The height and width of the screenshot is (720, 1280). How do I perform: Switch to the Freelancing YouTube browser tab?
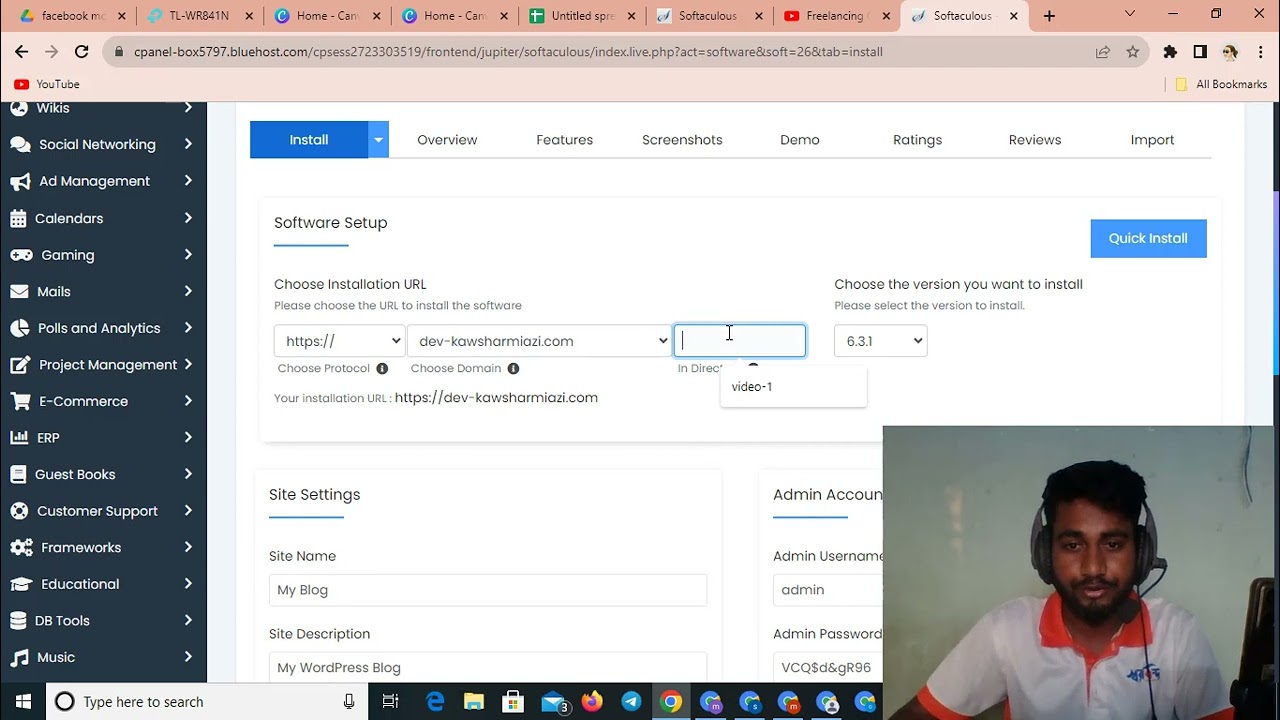click(838, 16)
